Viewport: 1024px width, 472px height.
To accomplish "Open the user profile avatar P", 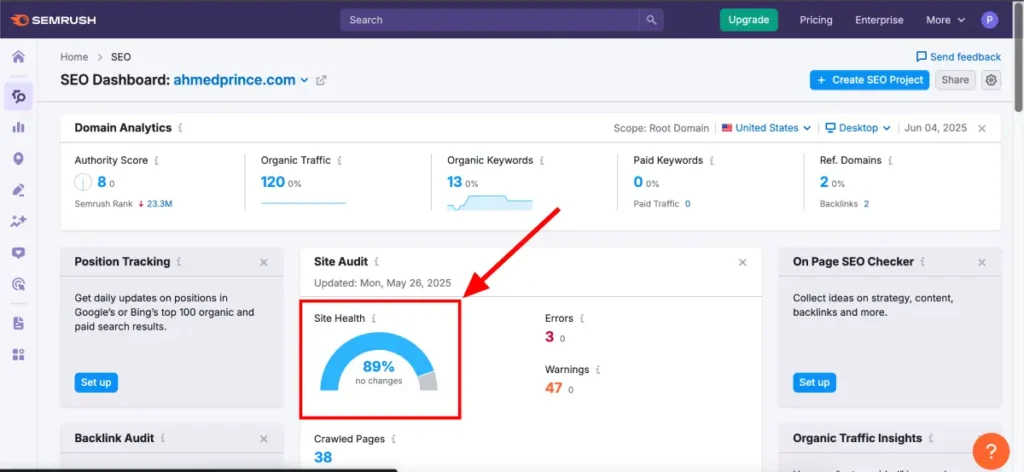I will click(x=989, y=20).
